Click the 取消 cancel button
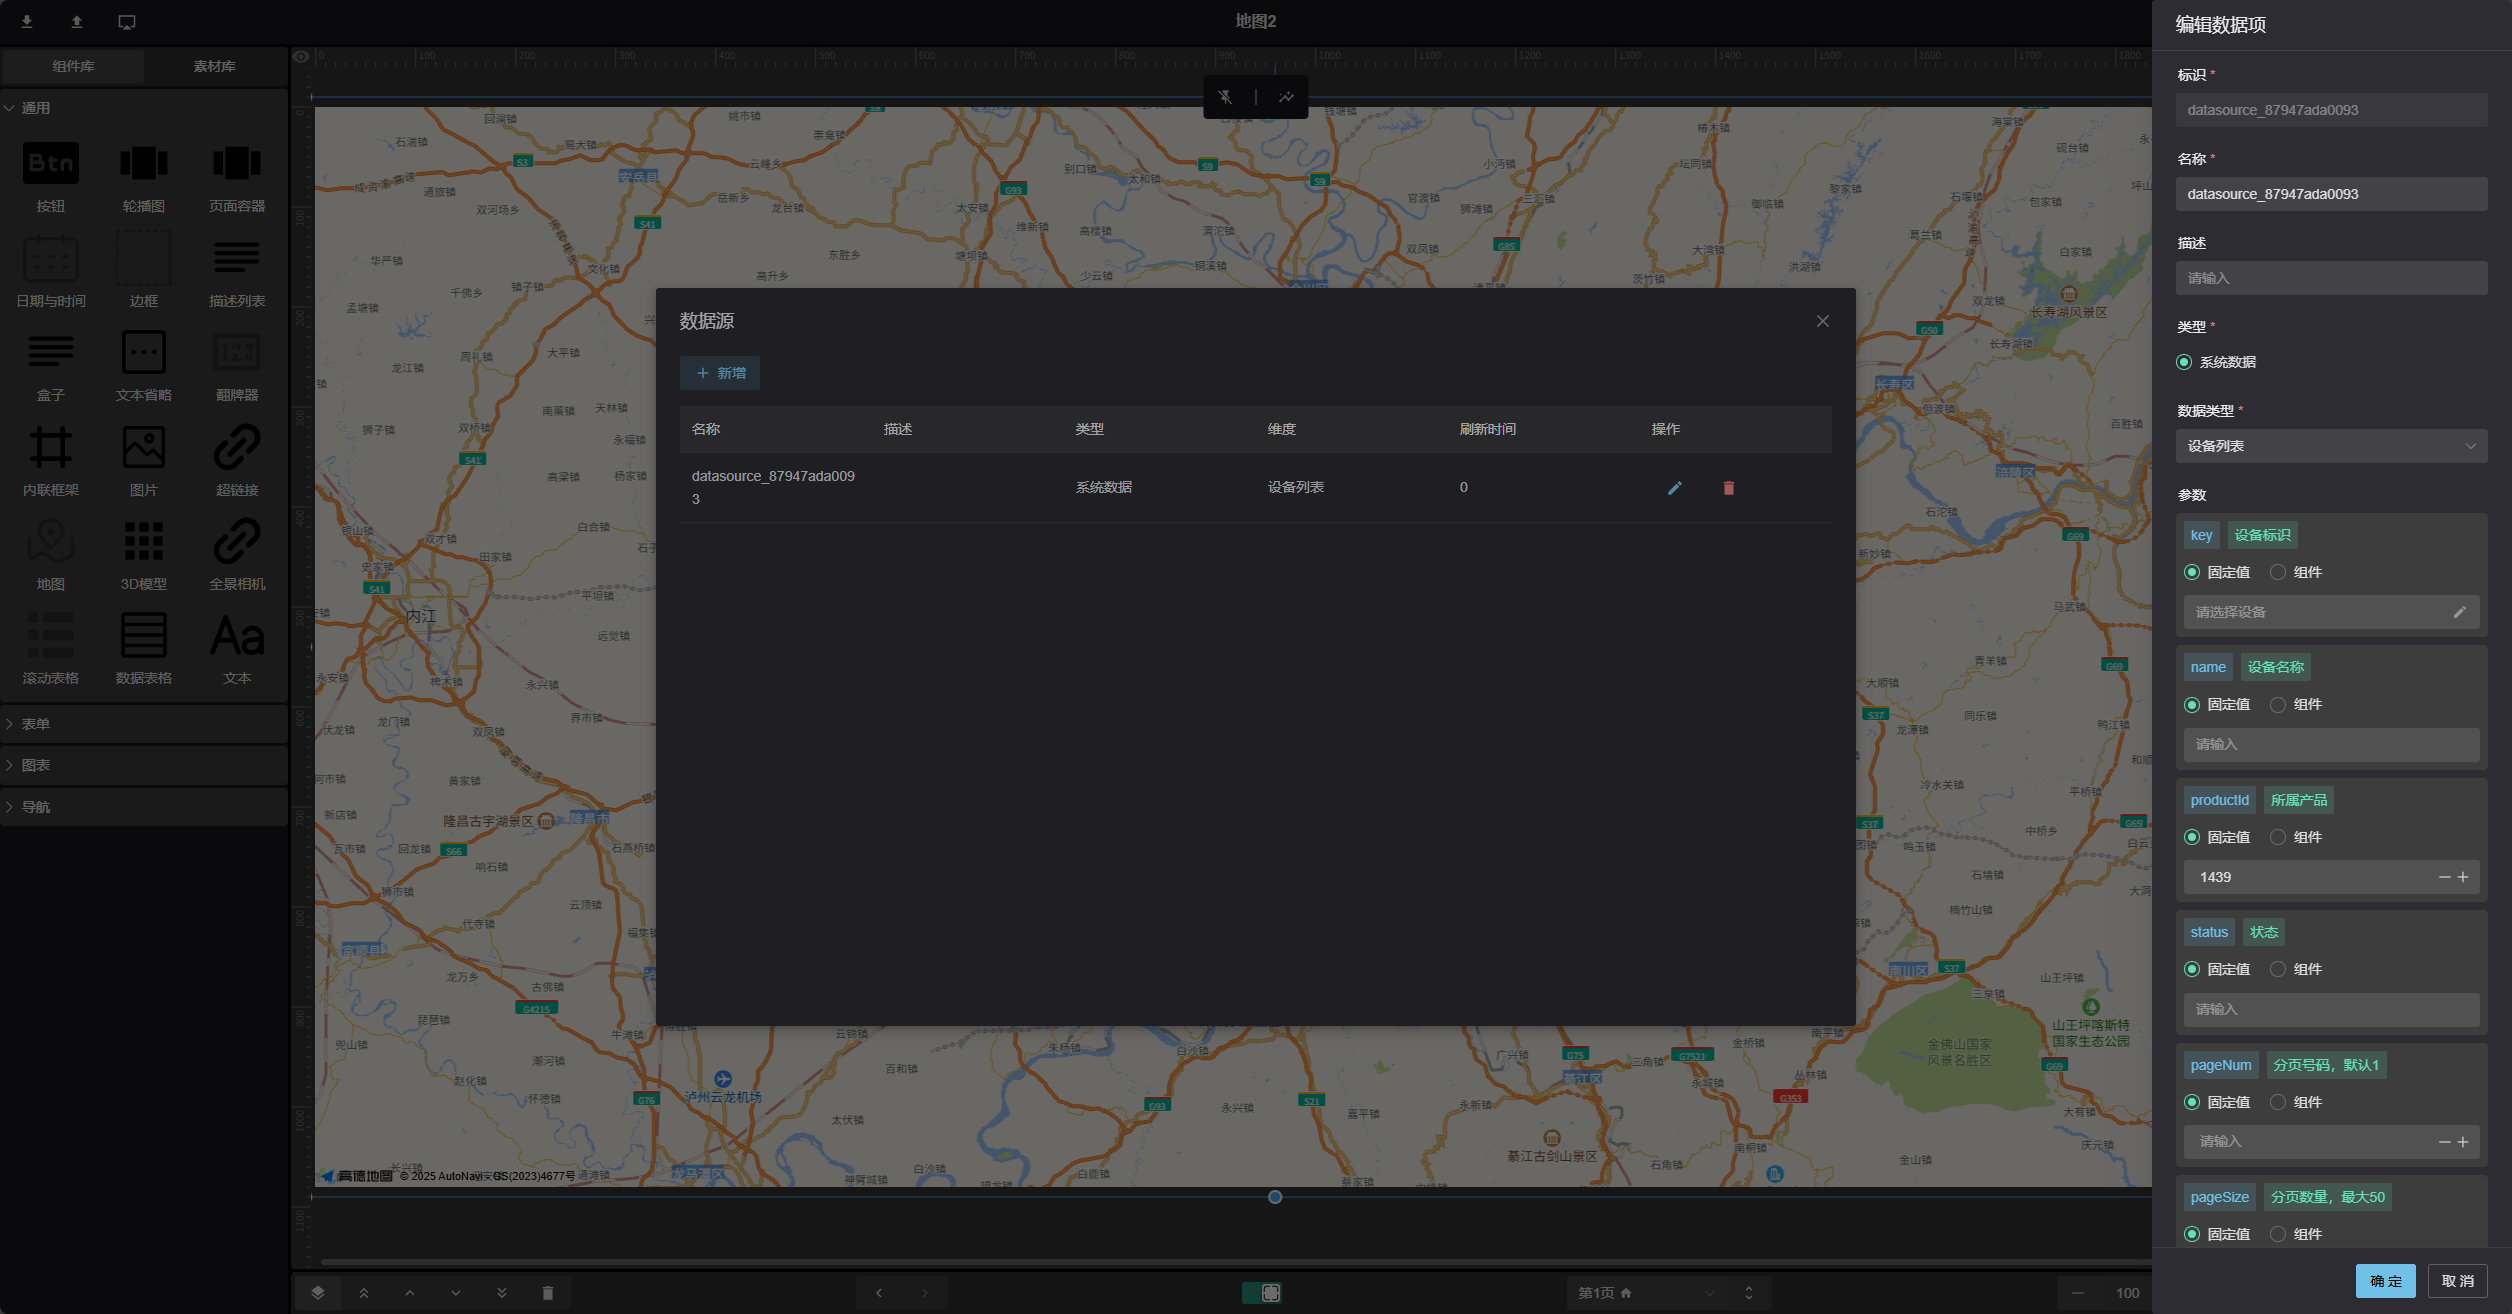This screenshot has width=2512, height=1314. [x=2457, y=1281]
